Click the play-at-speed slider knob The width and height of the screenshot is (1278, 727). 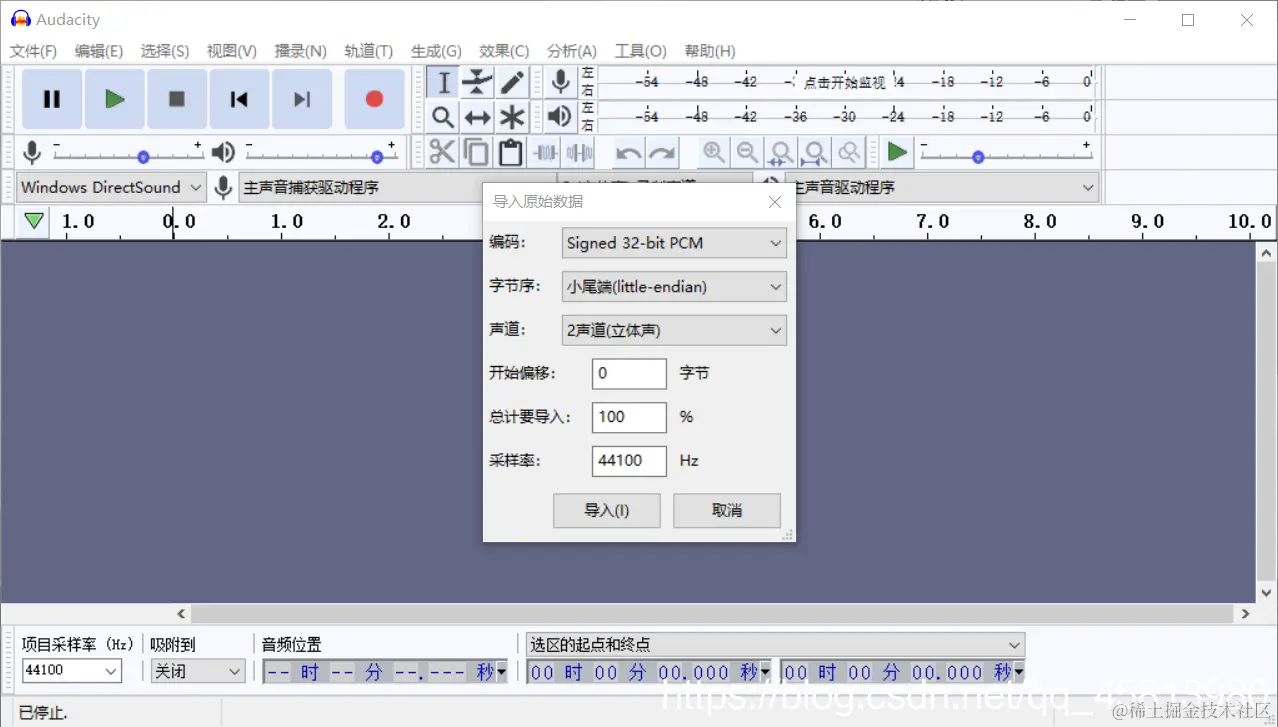[978, 157]
